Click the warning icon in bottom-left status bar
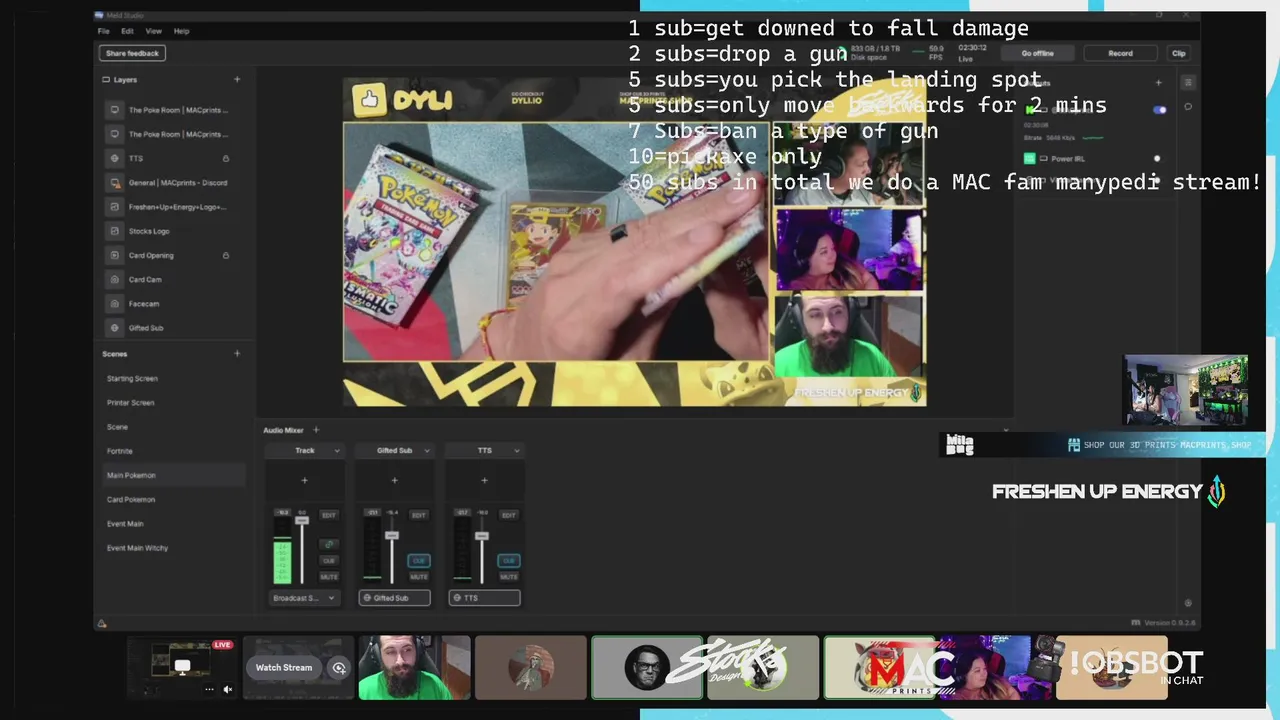This screenshot has height=720, width=1280. [x=102, y=623]
